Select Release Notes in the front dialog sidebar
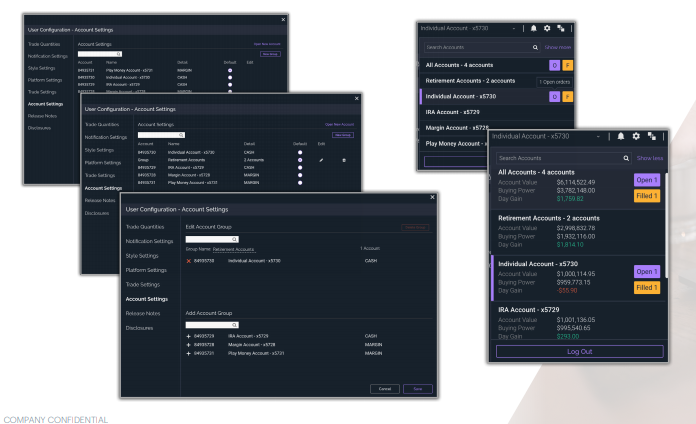 pyautogui.click(x=144, y=313)
